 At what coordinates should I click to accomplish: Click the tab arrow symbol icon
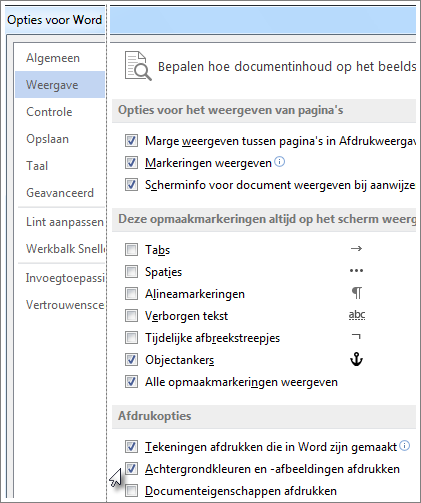pyautogui.click(x=356, y=248)
